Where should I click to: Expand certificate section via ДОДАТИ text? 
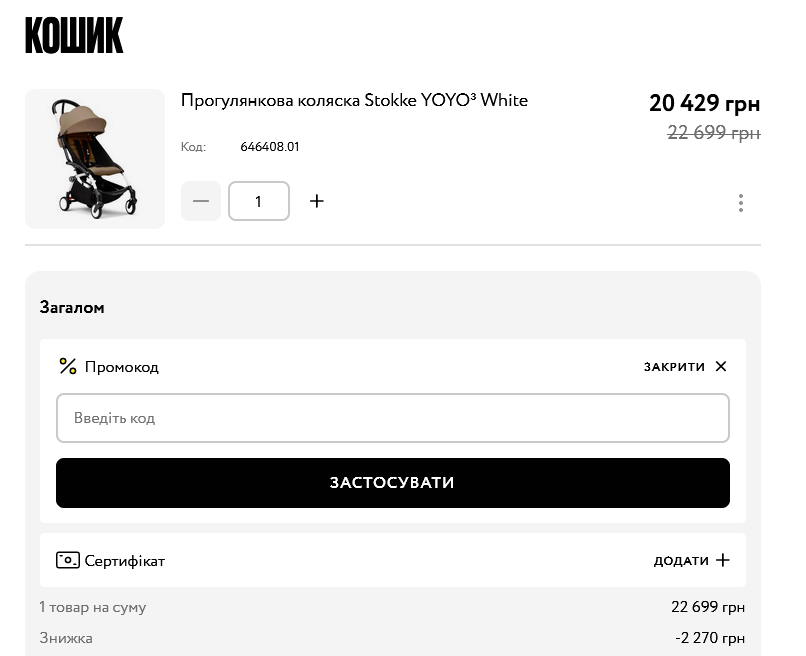[681, 561]
